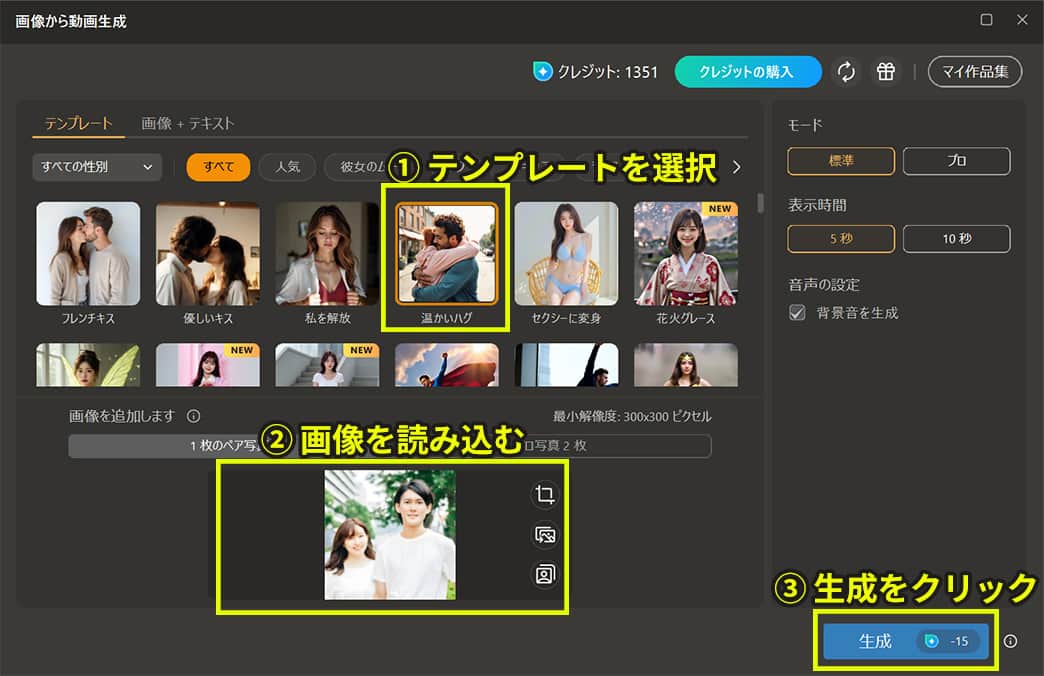The height and width of the screenshot is (676, 1044).
Task: Click the クレジットの購入 button
Action: point(748,71)
